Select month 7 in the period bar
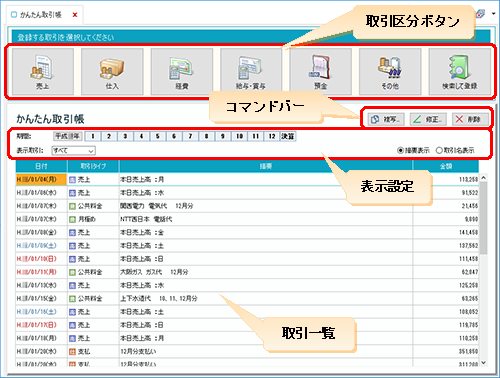Viewport: 500px width, 378px height. [190, 136]
